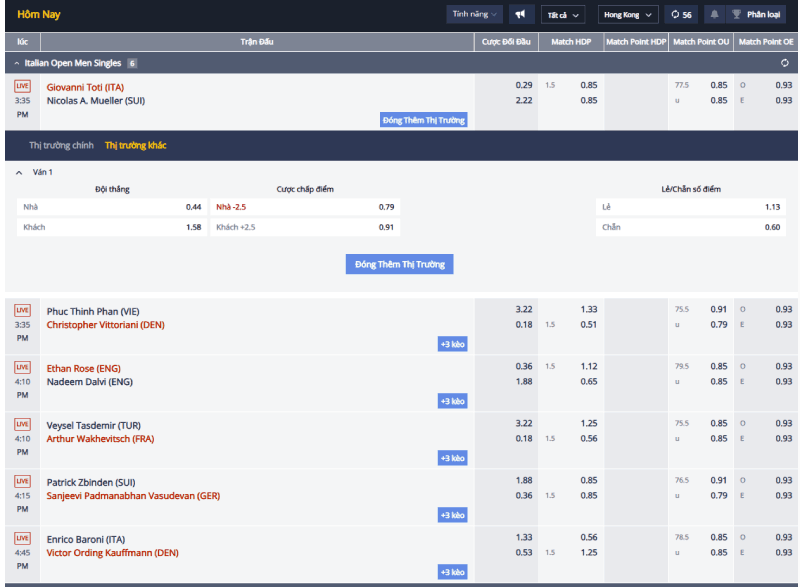Open the Tính năng dropdown

[x=474, y=14]
